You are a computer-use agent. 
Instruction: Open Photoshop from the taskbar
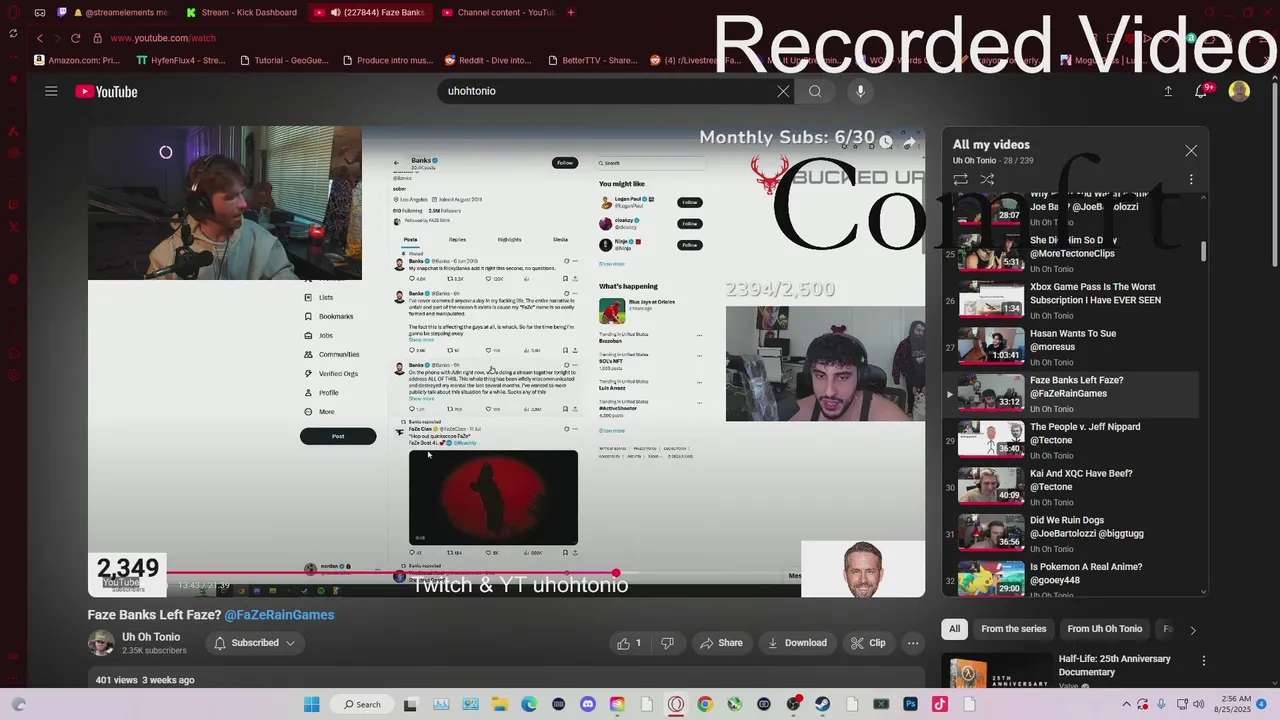(x=910, y=704)
